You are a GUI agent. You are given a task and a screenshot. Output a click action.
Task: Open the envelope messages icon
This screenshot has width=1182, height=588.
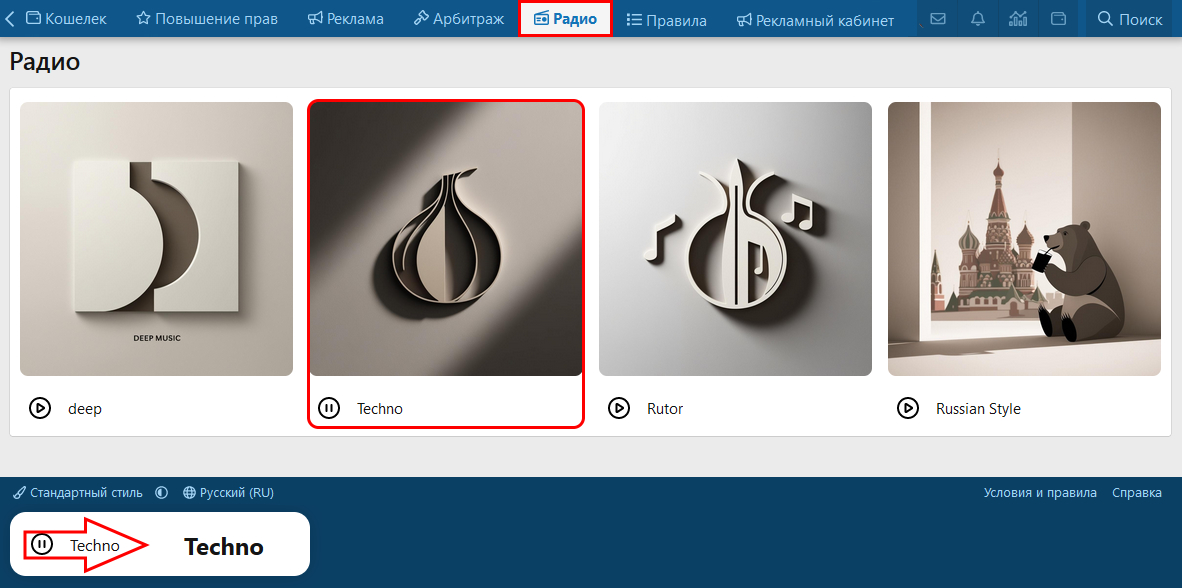(x=938, y=19)
